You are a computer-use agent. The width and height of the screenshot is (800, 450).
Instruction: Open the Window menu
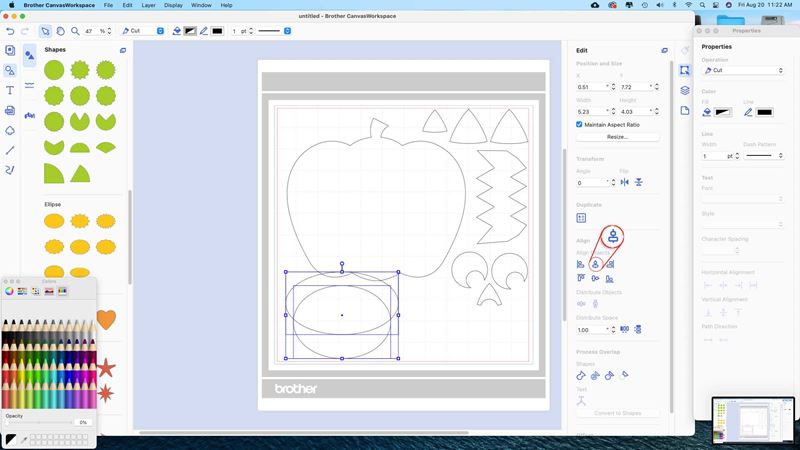click(201, 5)
